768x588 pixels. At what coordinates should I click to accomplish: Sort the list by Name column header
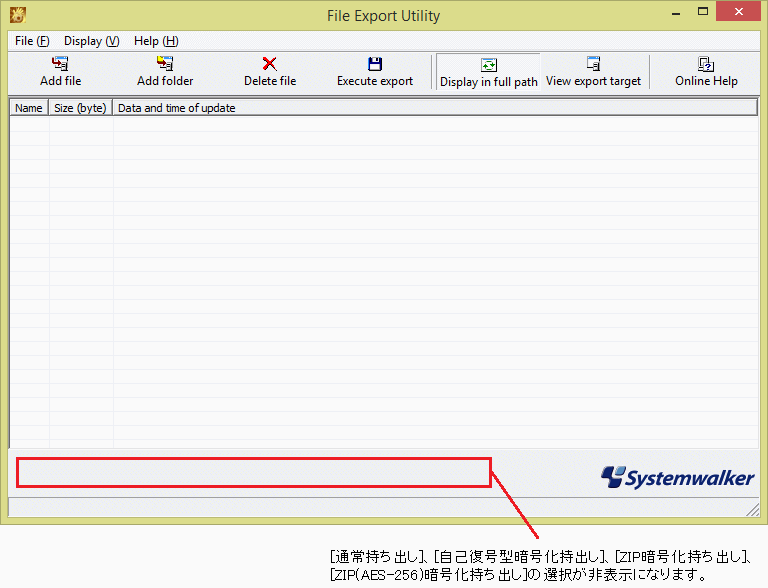[29, 108]
